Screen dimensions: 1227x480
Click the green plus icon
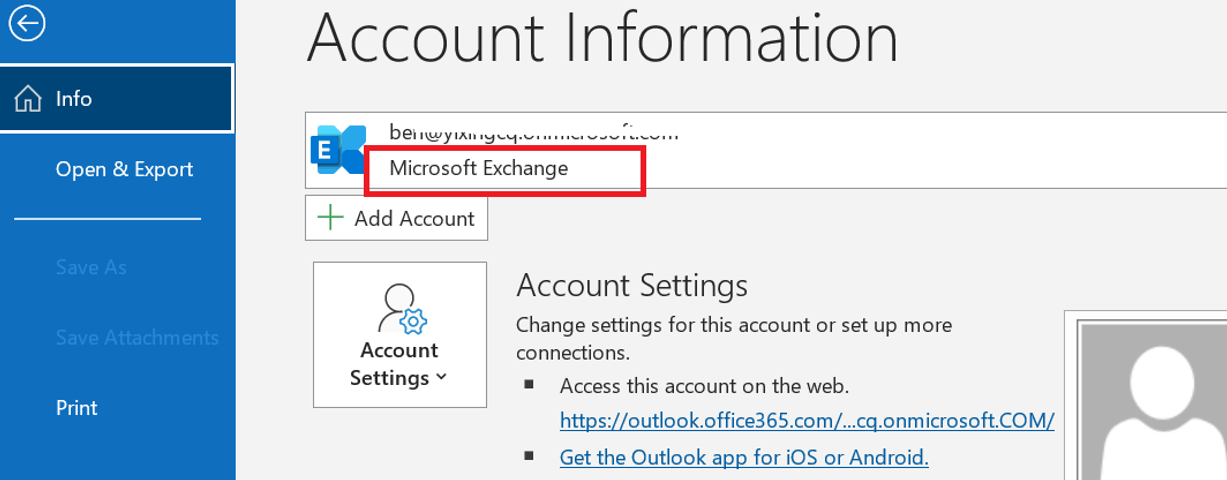[x=330, y=218]
